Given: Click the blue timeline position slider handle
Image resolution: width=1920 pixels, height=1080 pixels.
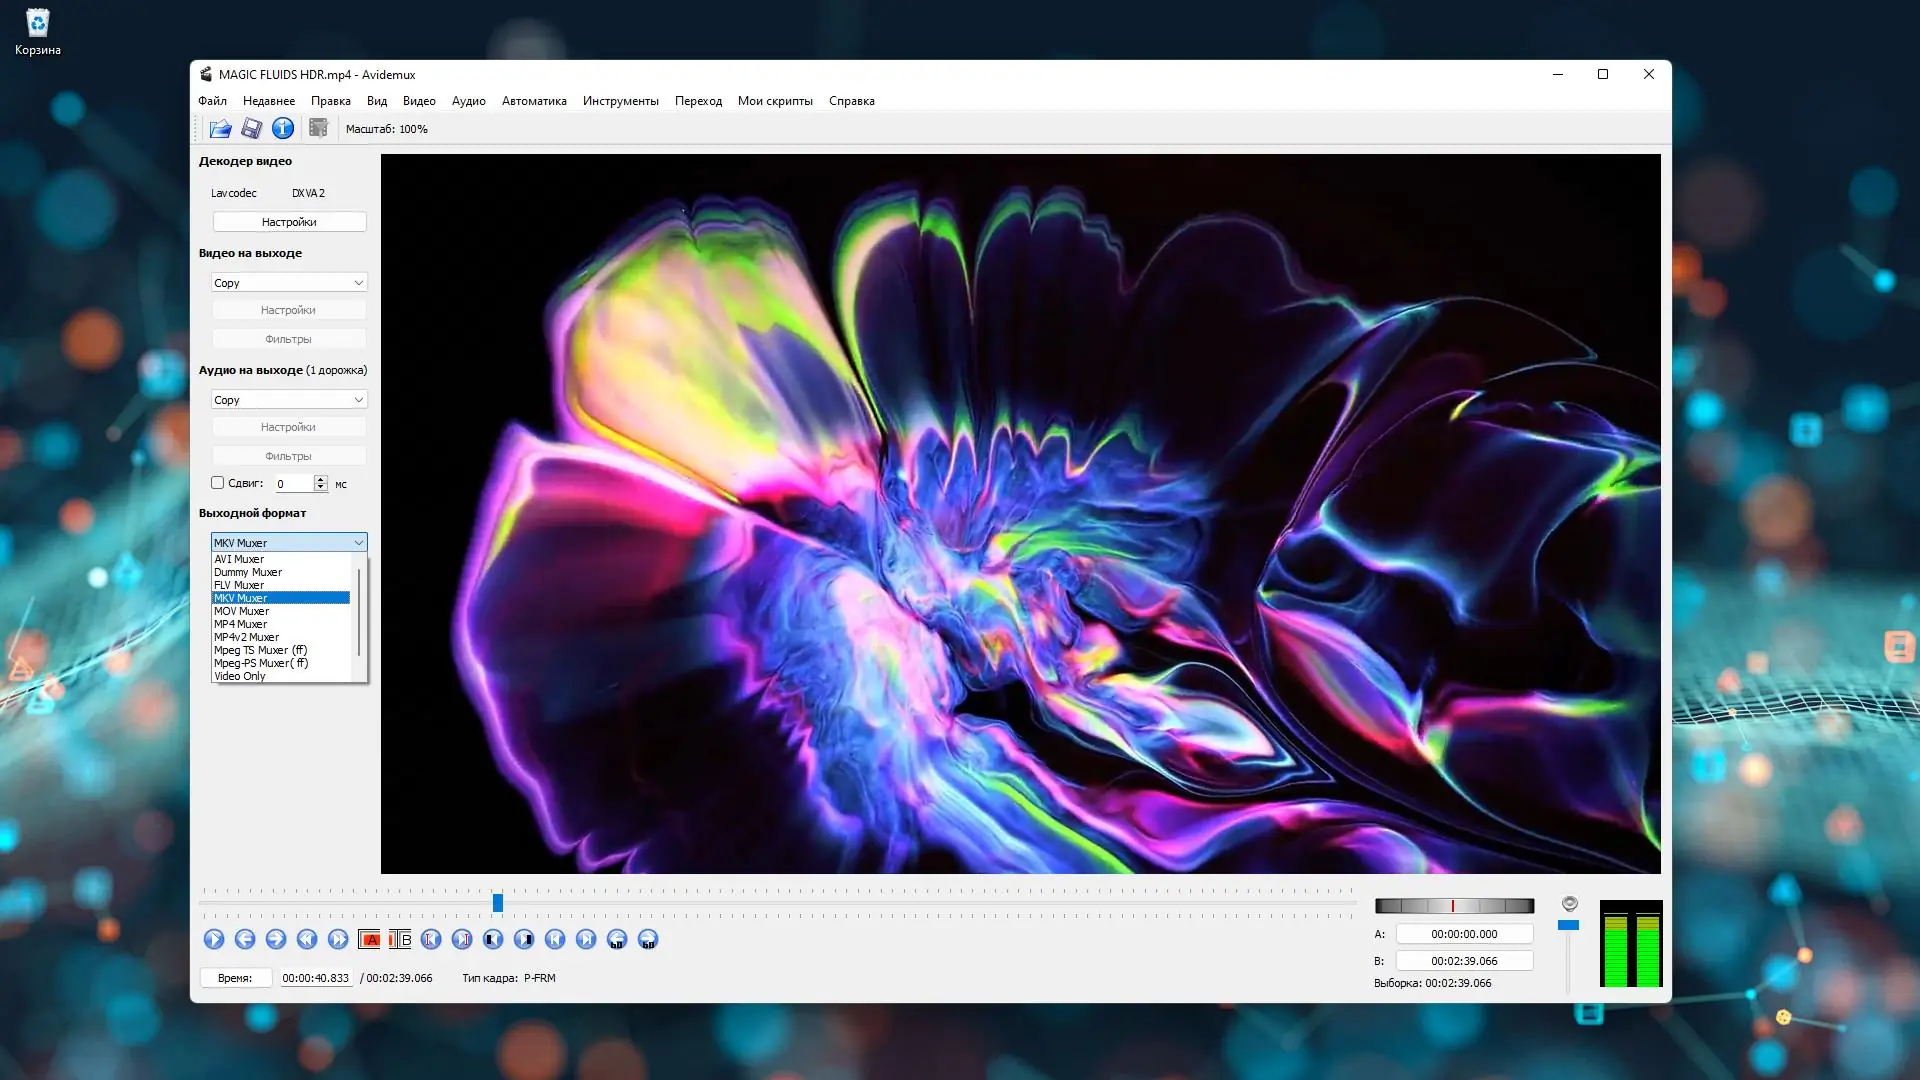Looking at the screenshot, I should [497, 903].
